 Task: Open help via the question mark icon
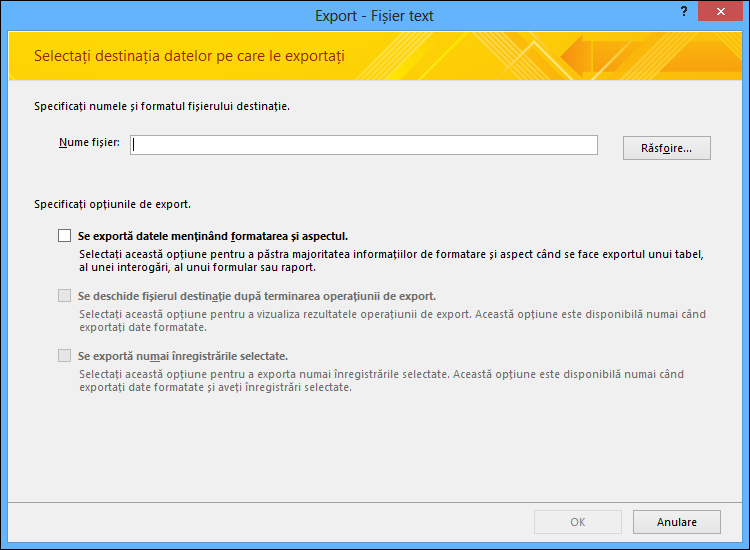(684, 11)
